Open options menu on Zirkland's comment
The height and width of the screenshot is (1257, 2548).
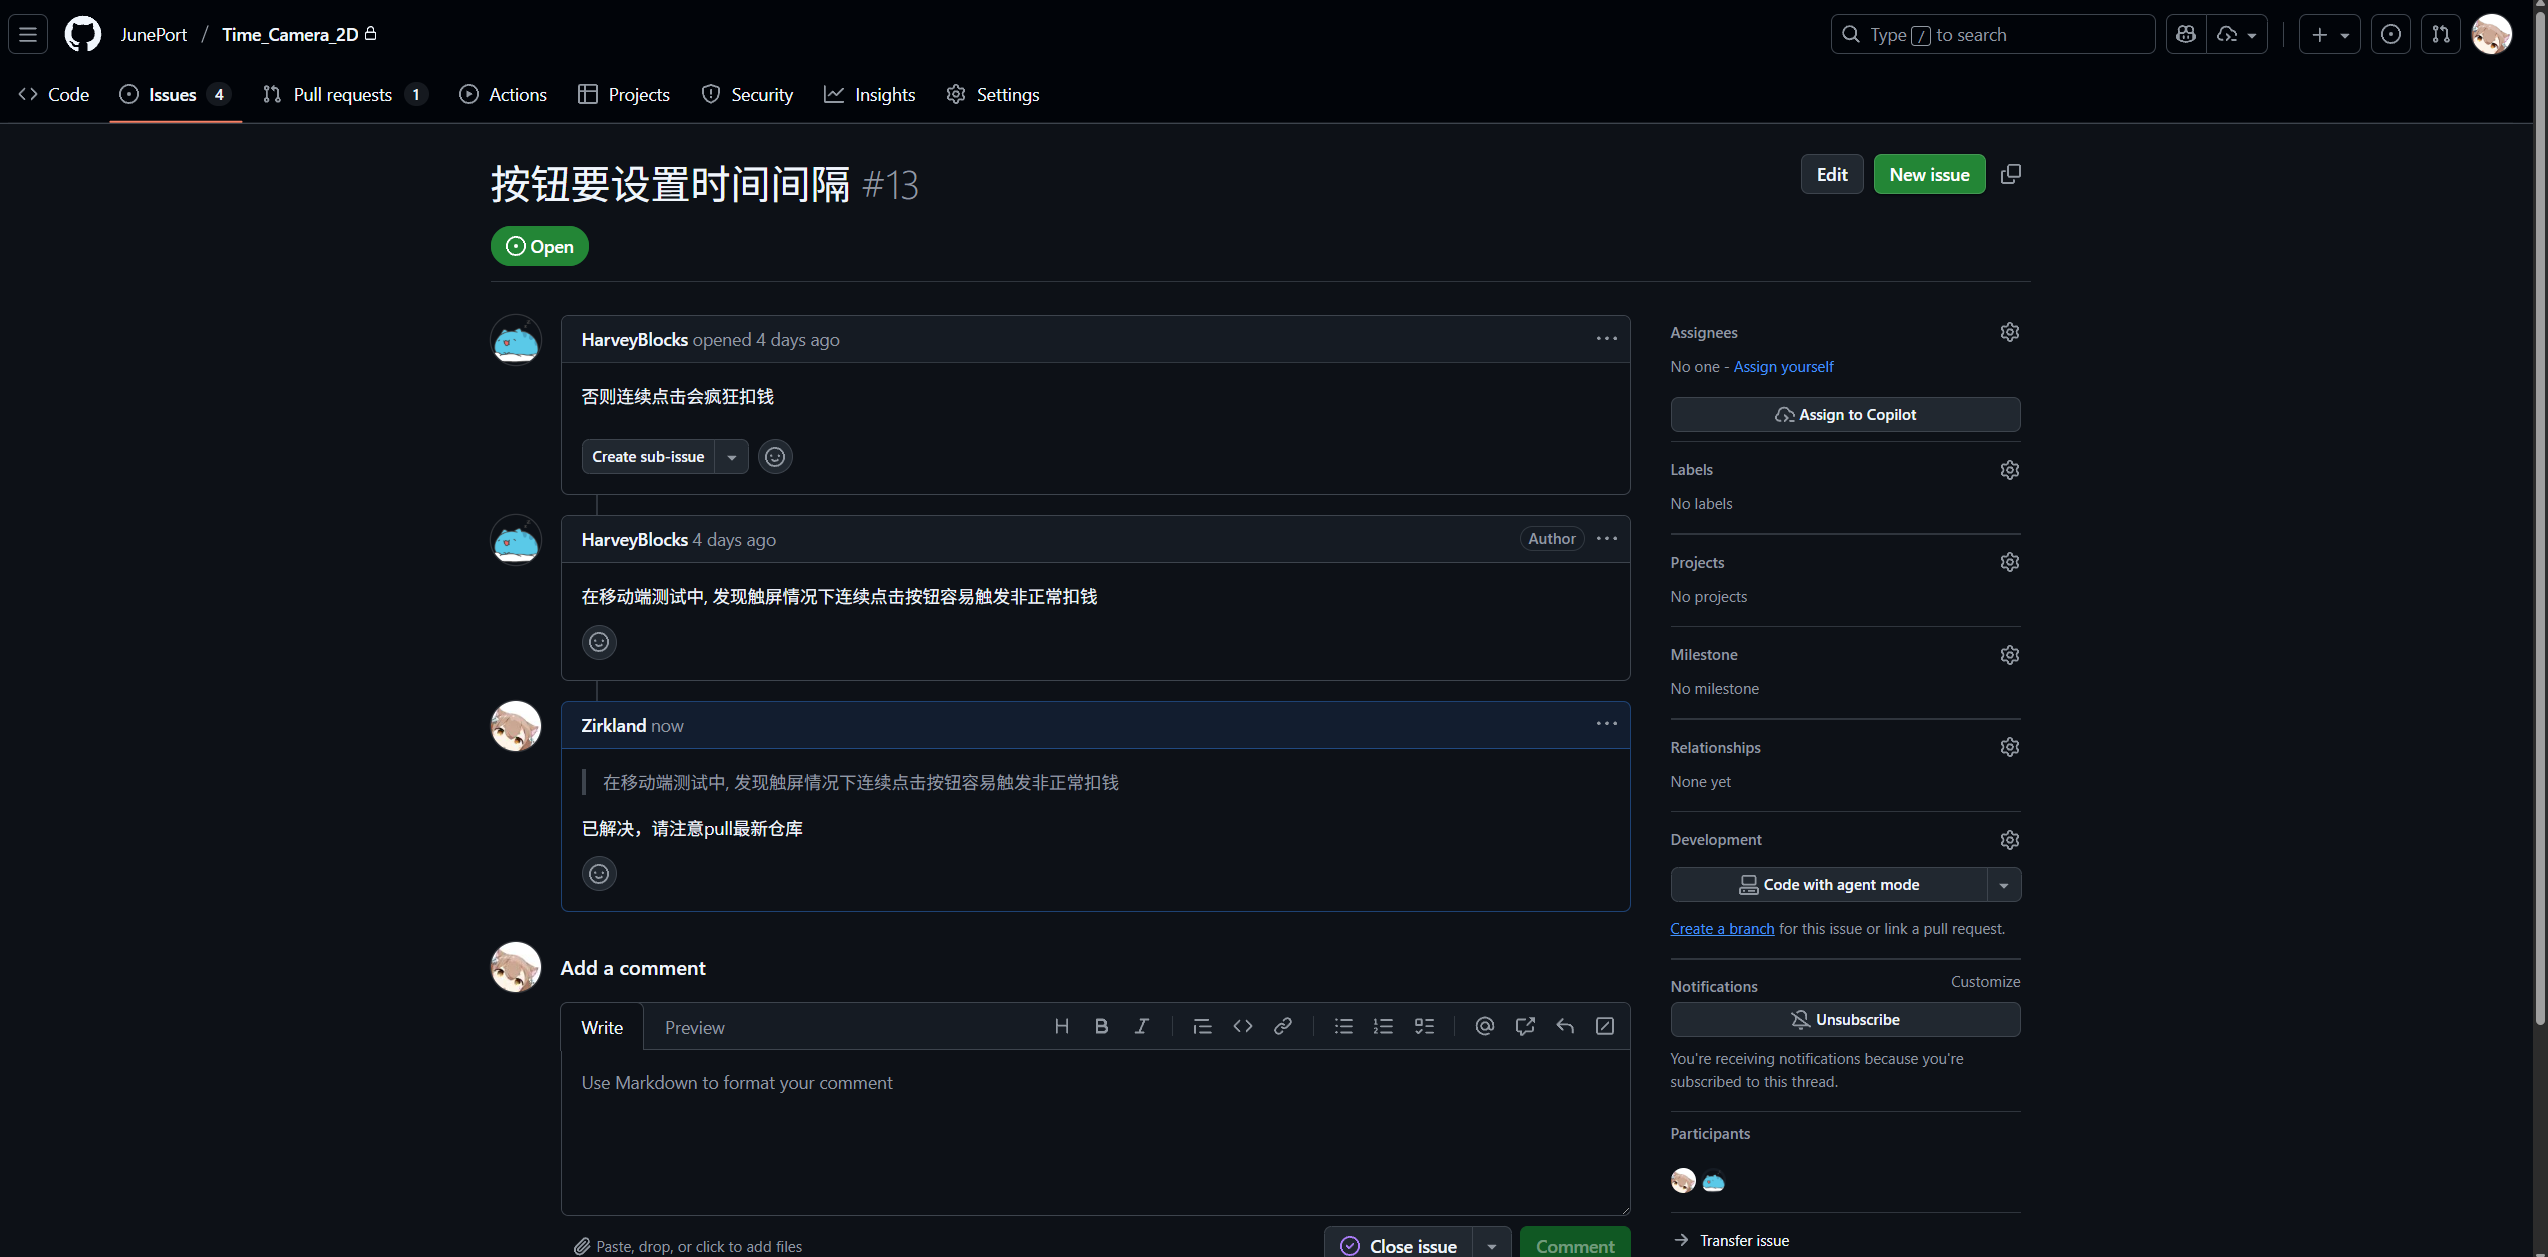click(1606, 724)
